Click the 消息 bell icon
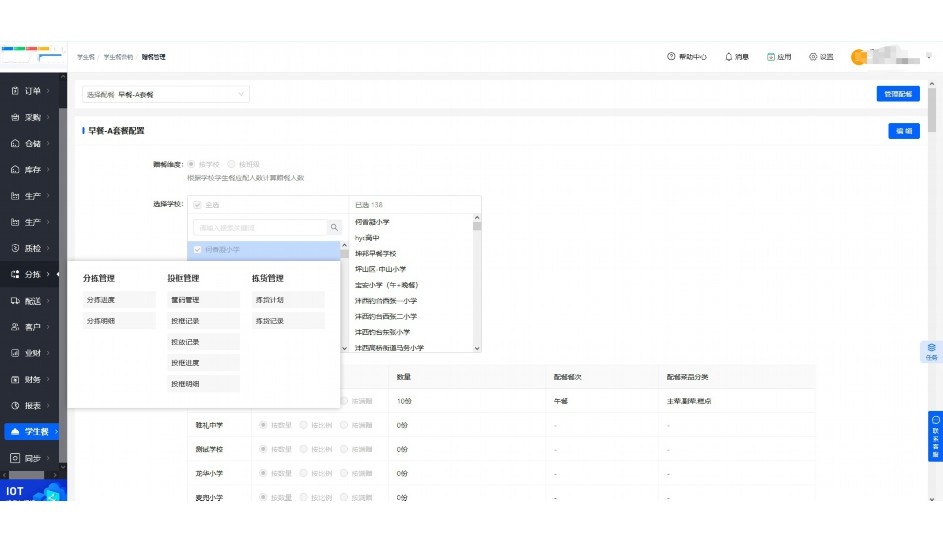The width and height of the screenshot is (943, 542). coord(729,57)
